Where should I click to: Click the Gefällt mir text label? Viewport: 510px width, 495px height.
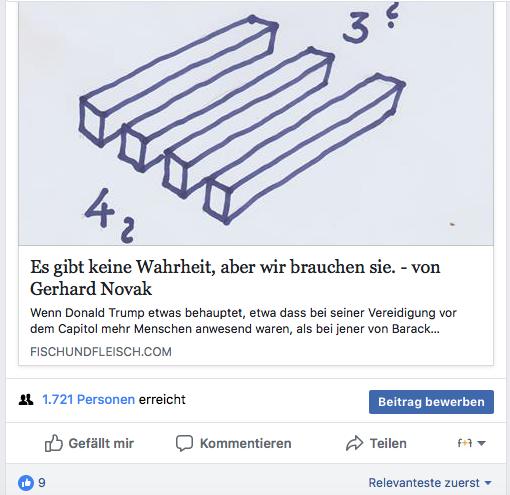pos(101,443)
